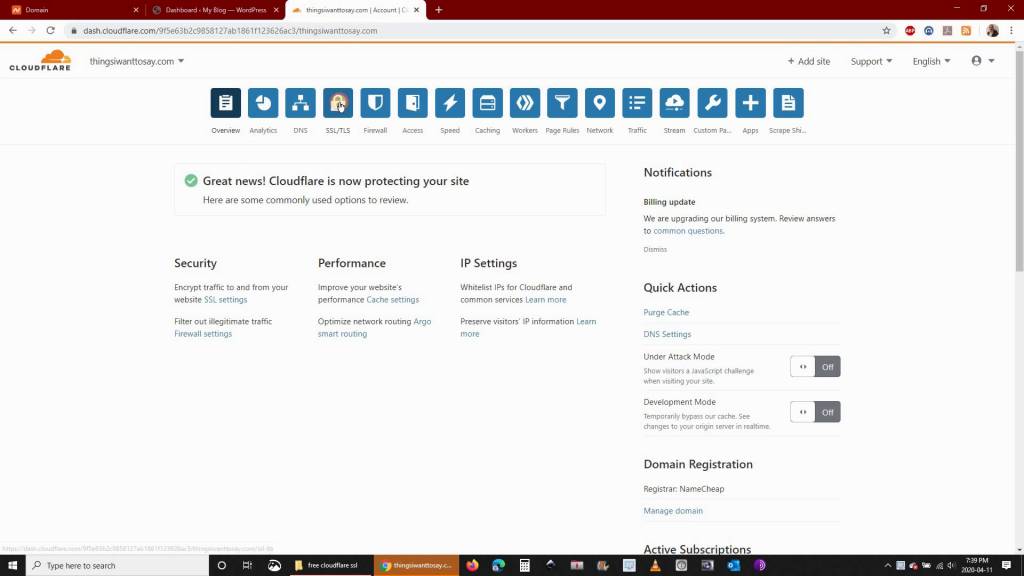Open SSL settings link
The image size is (1024, 576).
pos(225,300)
